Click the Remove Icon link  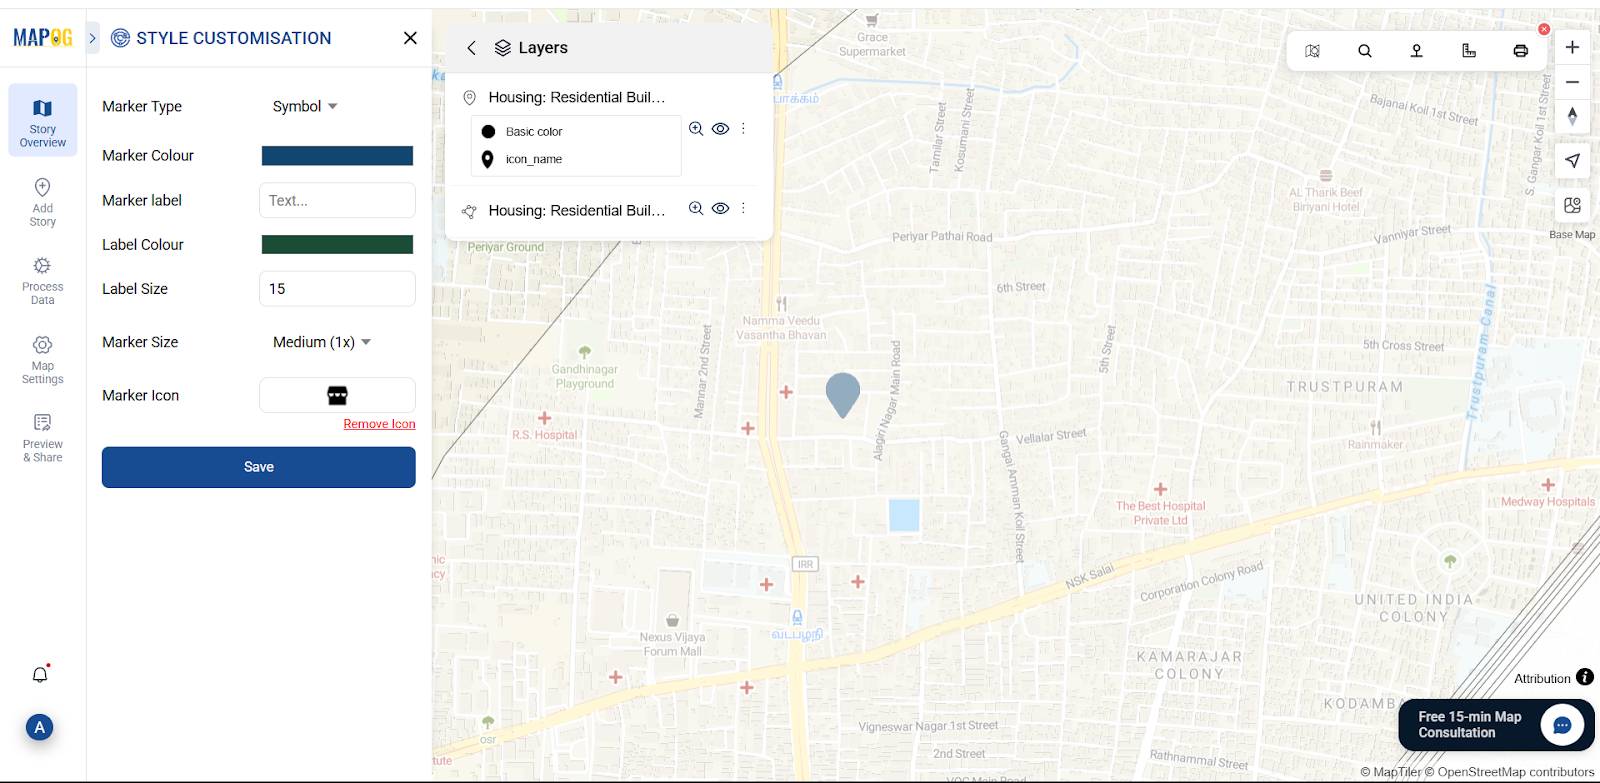[379, 424]
